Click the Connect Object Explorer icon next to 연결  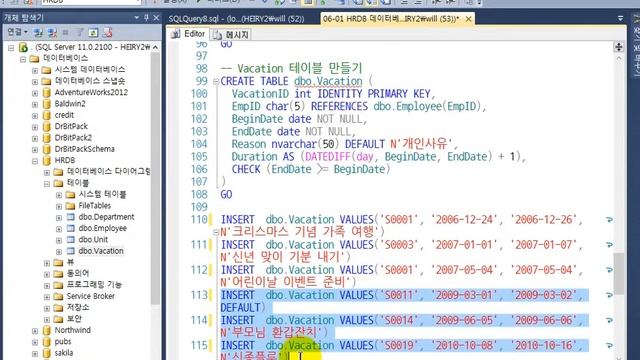38,32
